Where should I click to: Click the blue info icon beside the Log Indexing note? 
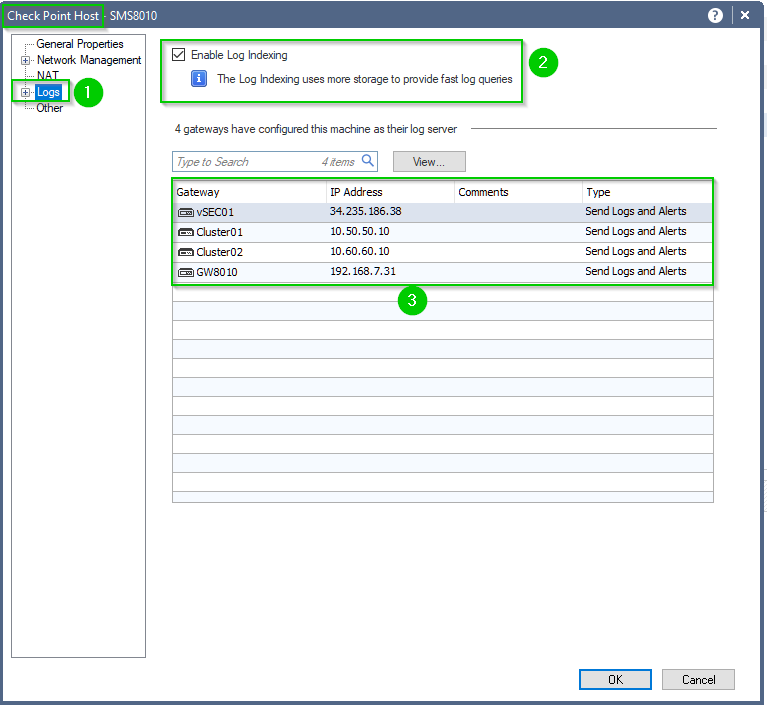coord(199,79)
